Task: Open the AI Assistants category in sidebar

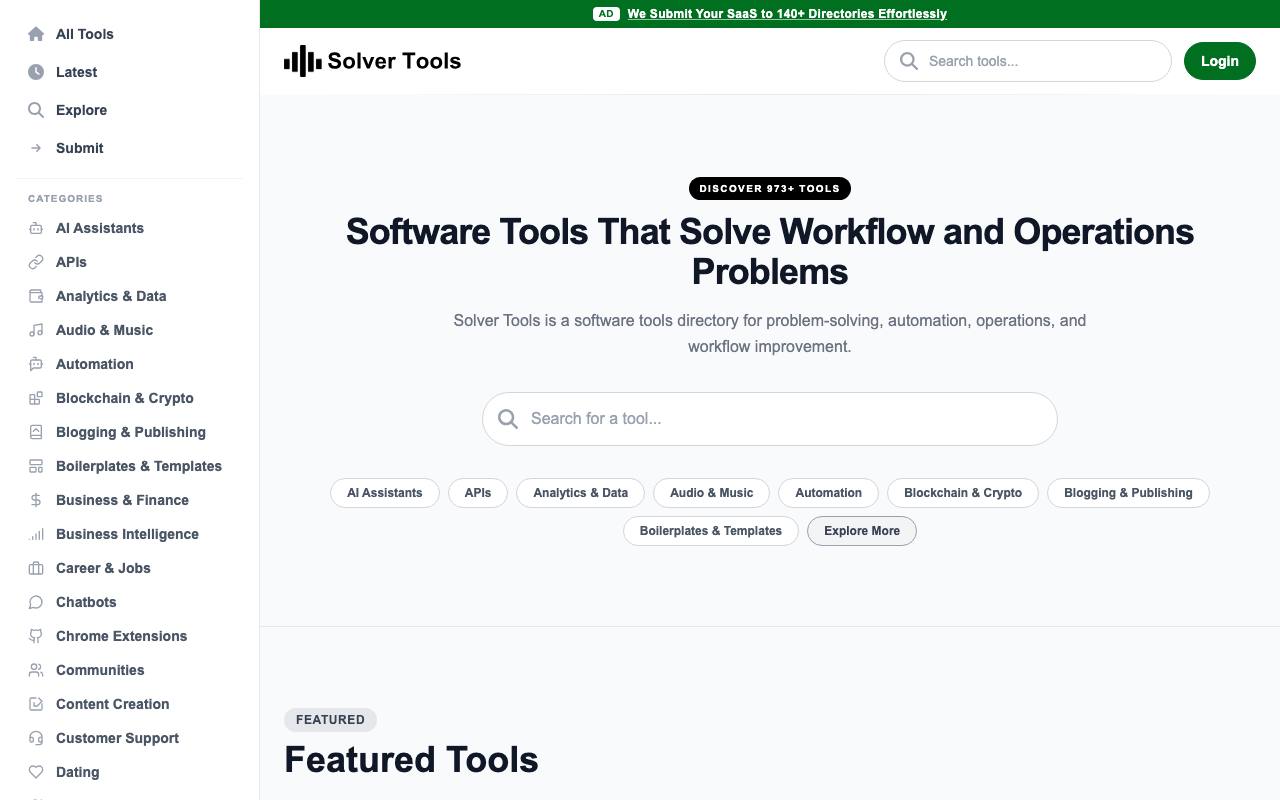Action: click(x=130, y=228)
